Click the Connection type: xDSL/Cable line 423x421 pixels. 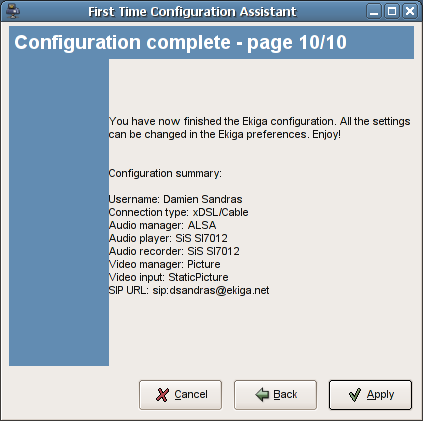(178, 212)
